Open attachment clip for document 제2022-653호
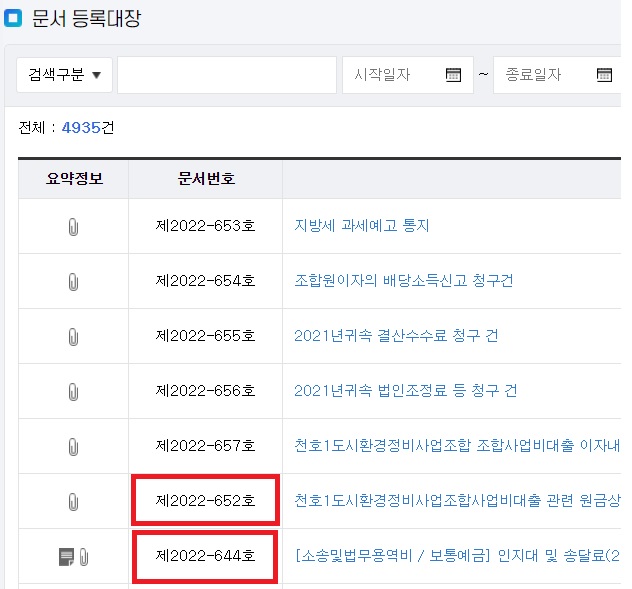 point(73,227)
